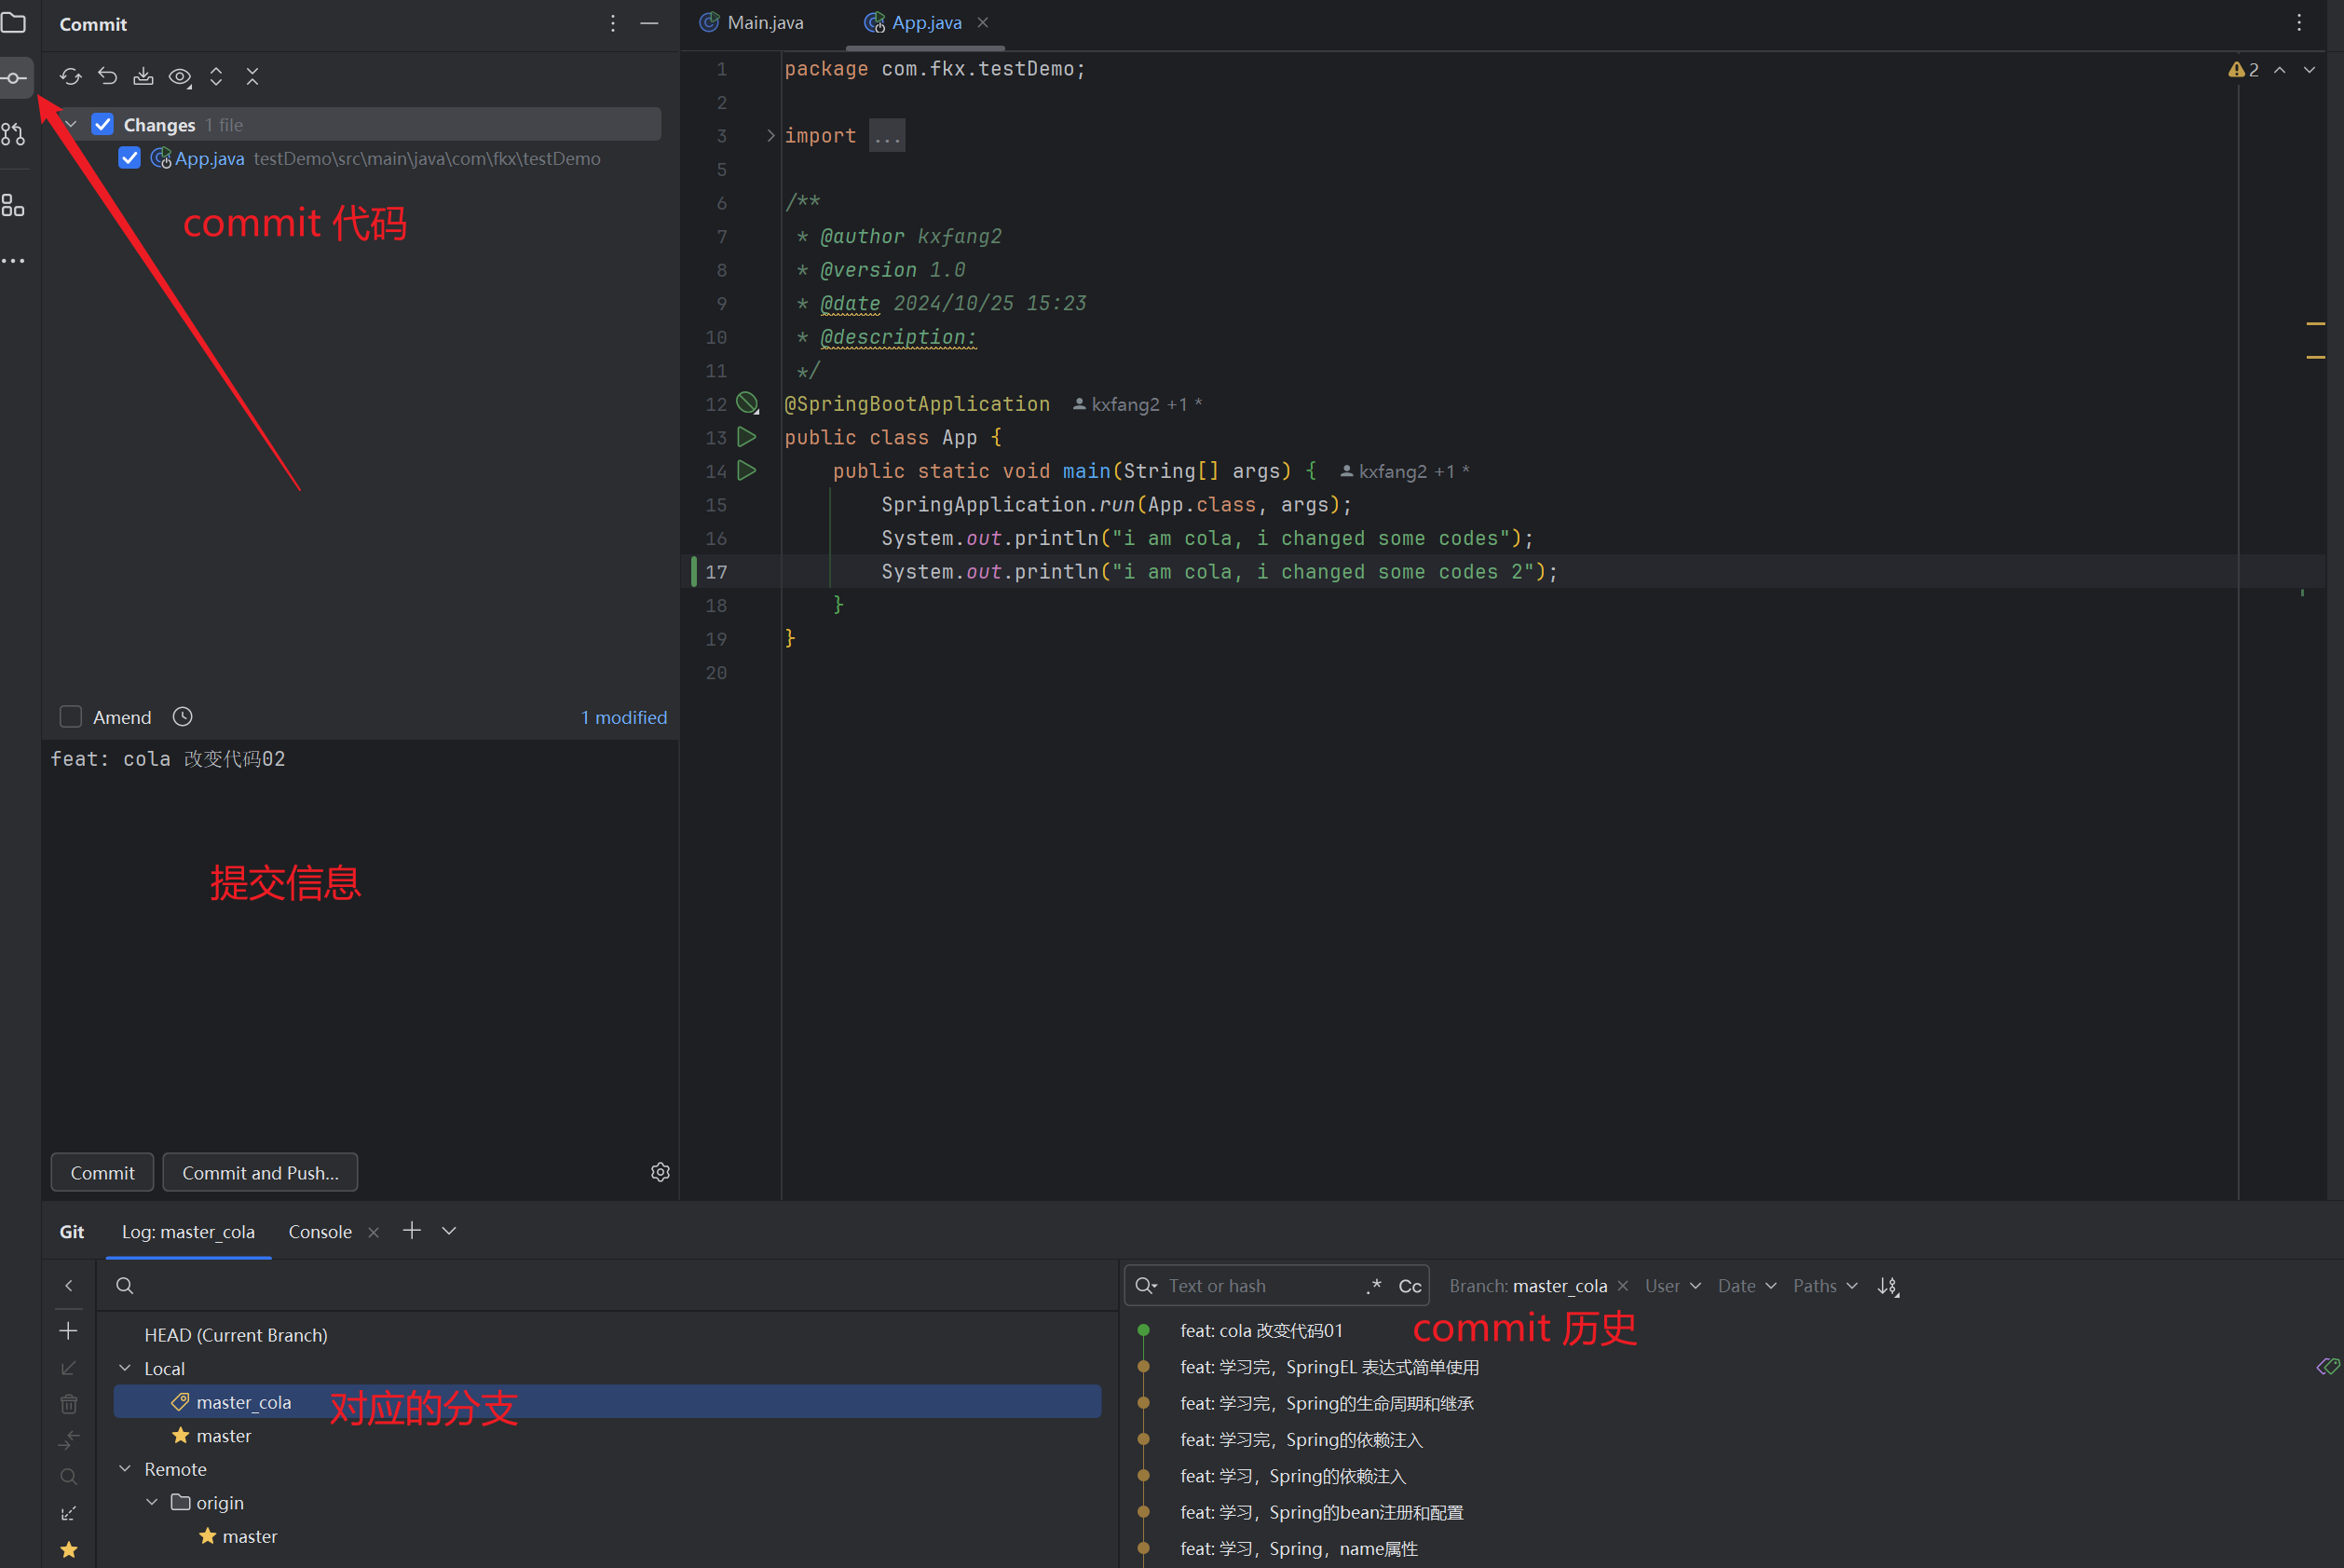Viewport: 2344px width, 1568px height.
Task: Hide the Commit panel
Action: (649, 23)
